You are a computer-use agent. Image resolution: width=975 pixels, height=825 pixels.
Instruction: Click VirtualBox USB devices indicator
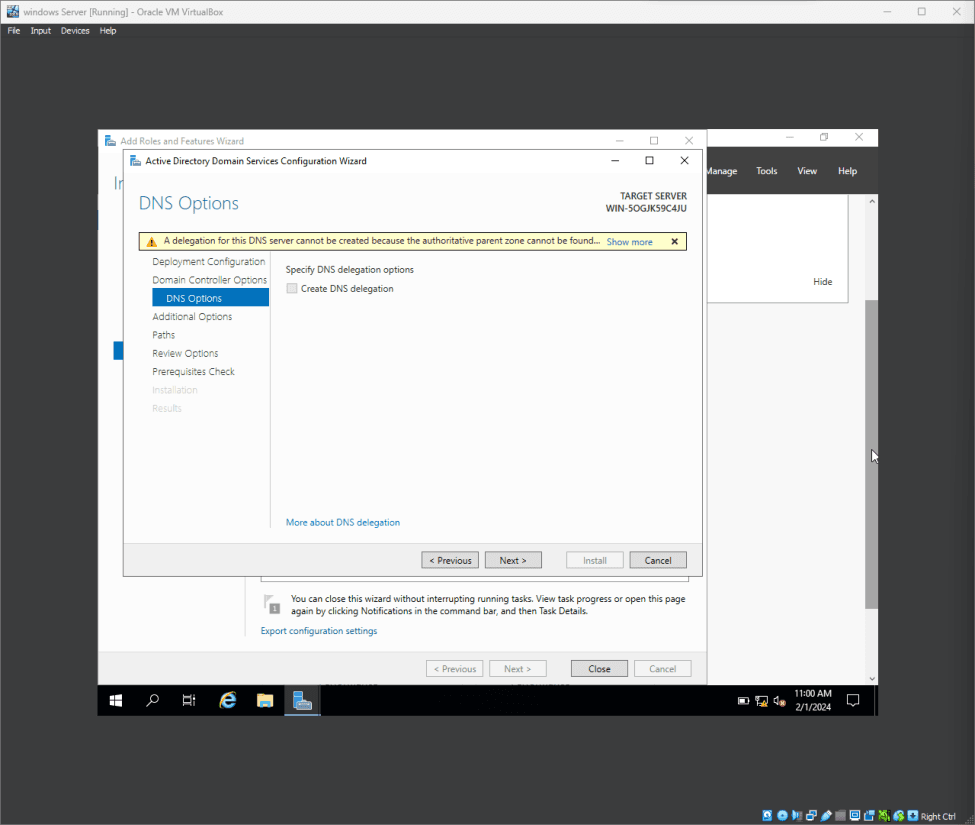(x=826, y=816)
